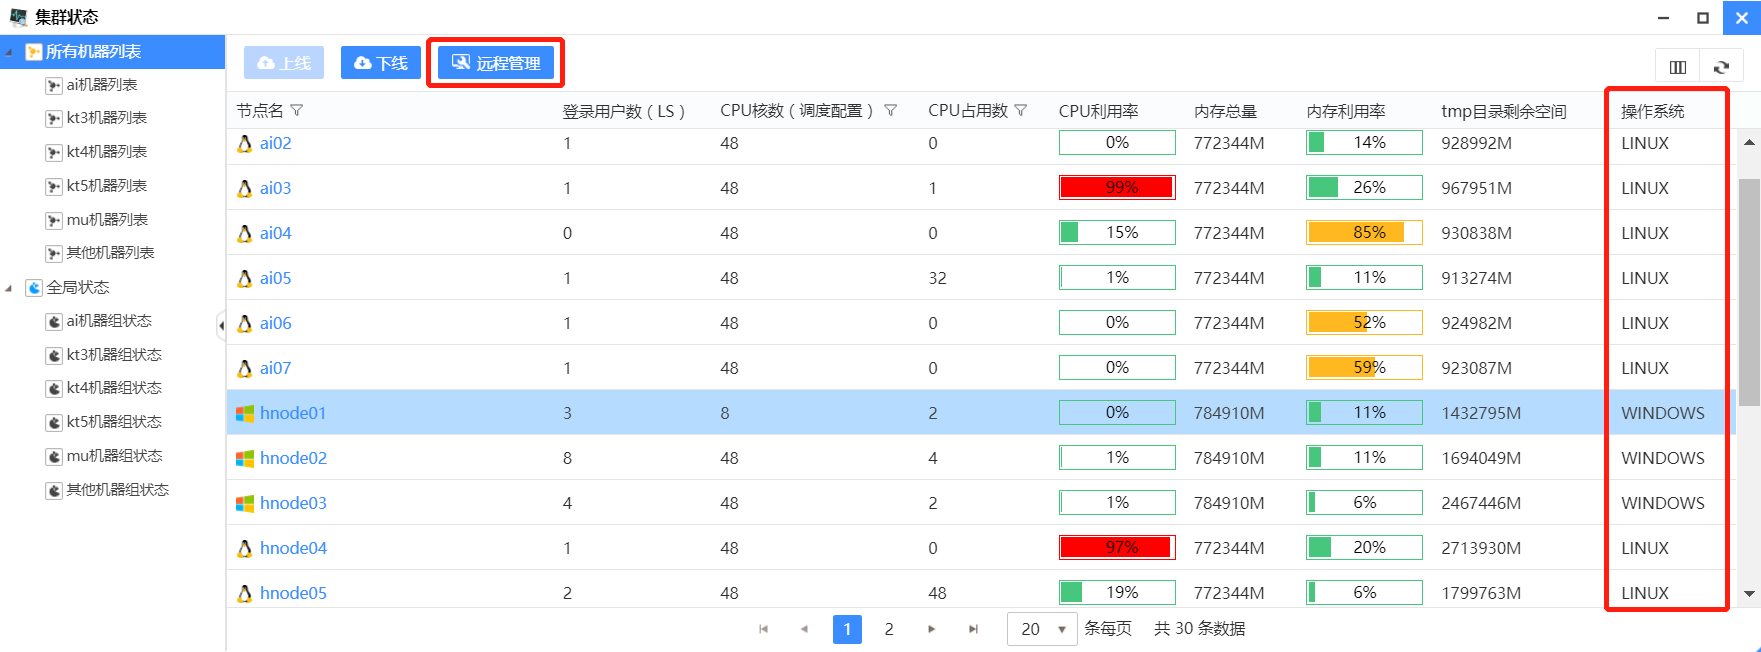This screenshot has height=652, width=1761.
Task: Click the 上线 online button
Action: coord(284,63)
